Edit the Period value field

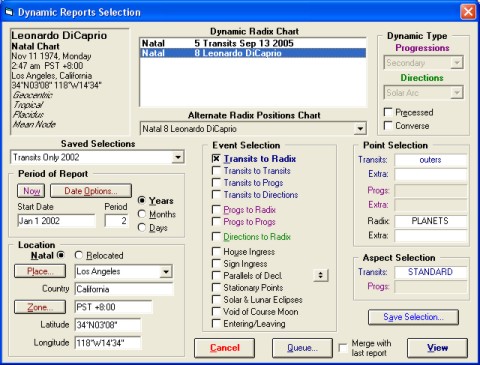click(116, 221)
